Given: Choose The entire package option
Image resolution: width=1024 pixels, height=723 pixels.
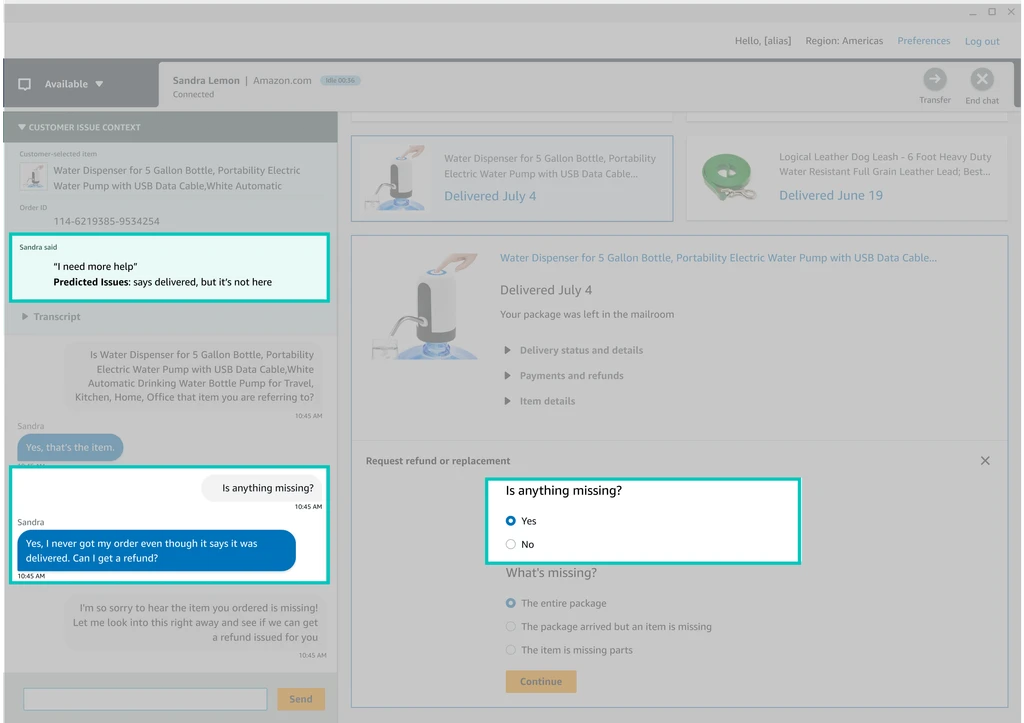Looking at the screenshot, I should (x=511, y=604).
